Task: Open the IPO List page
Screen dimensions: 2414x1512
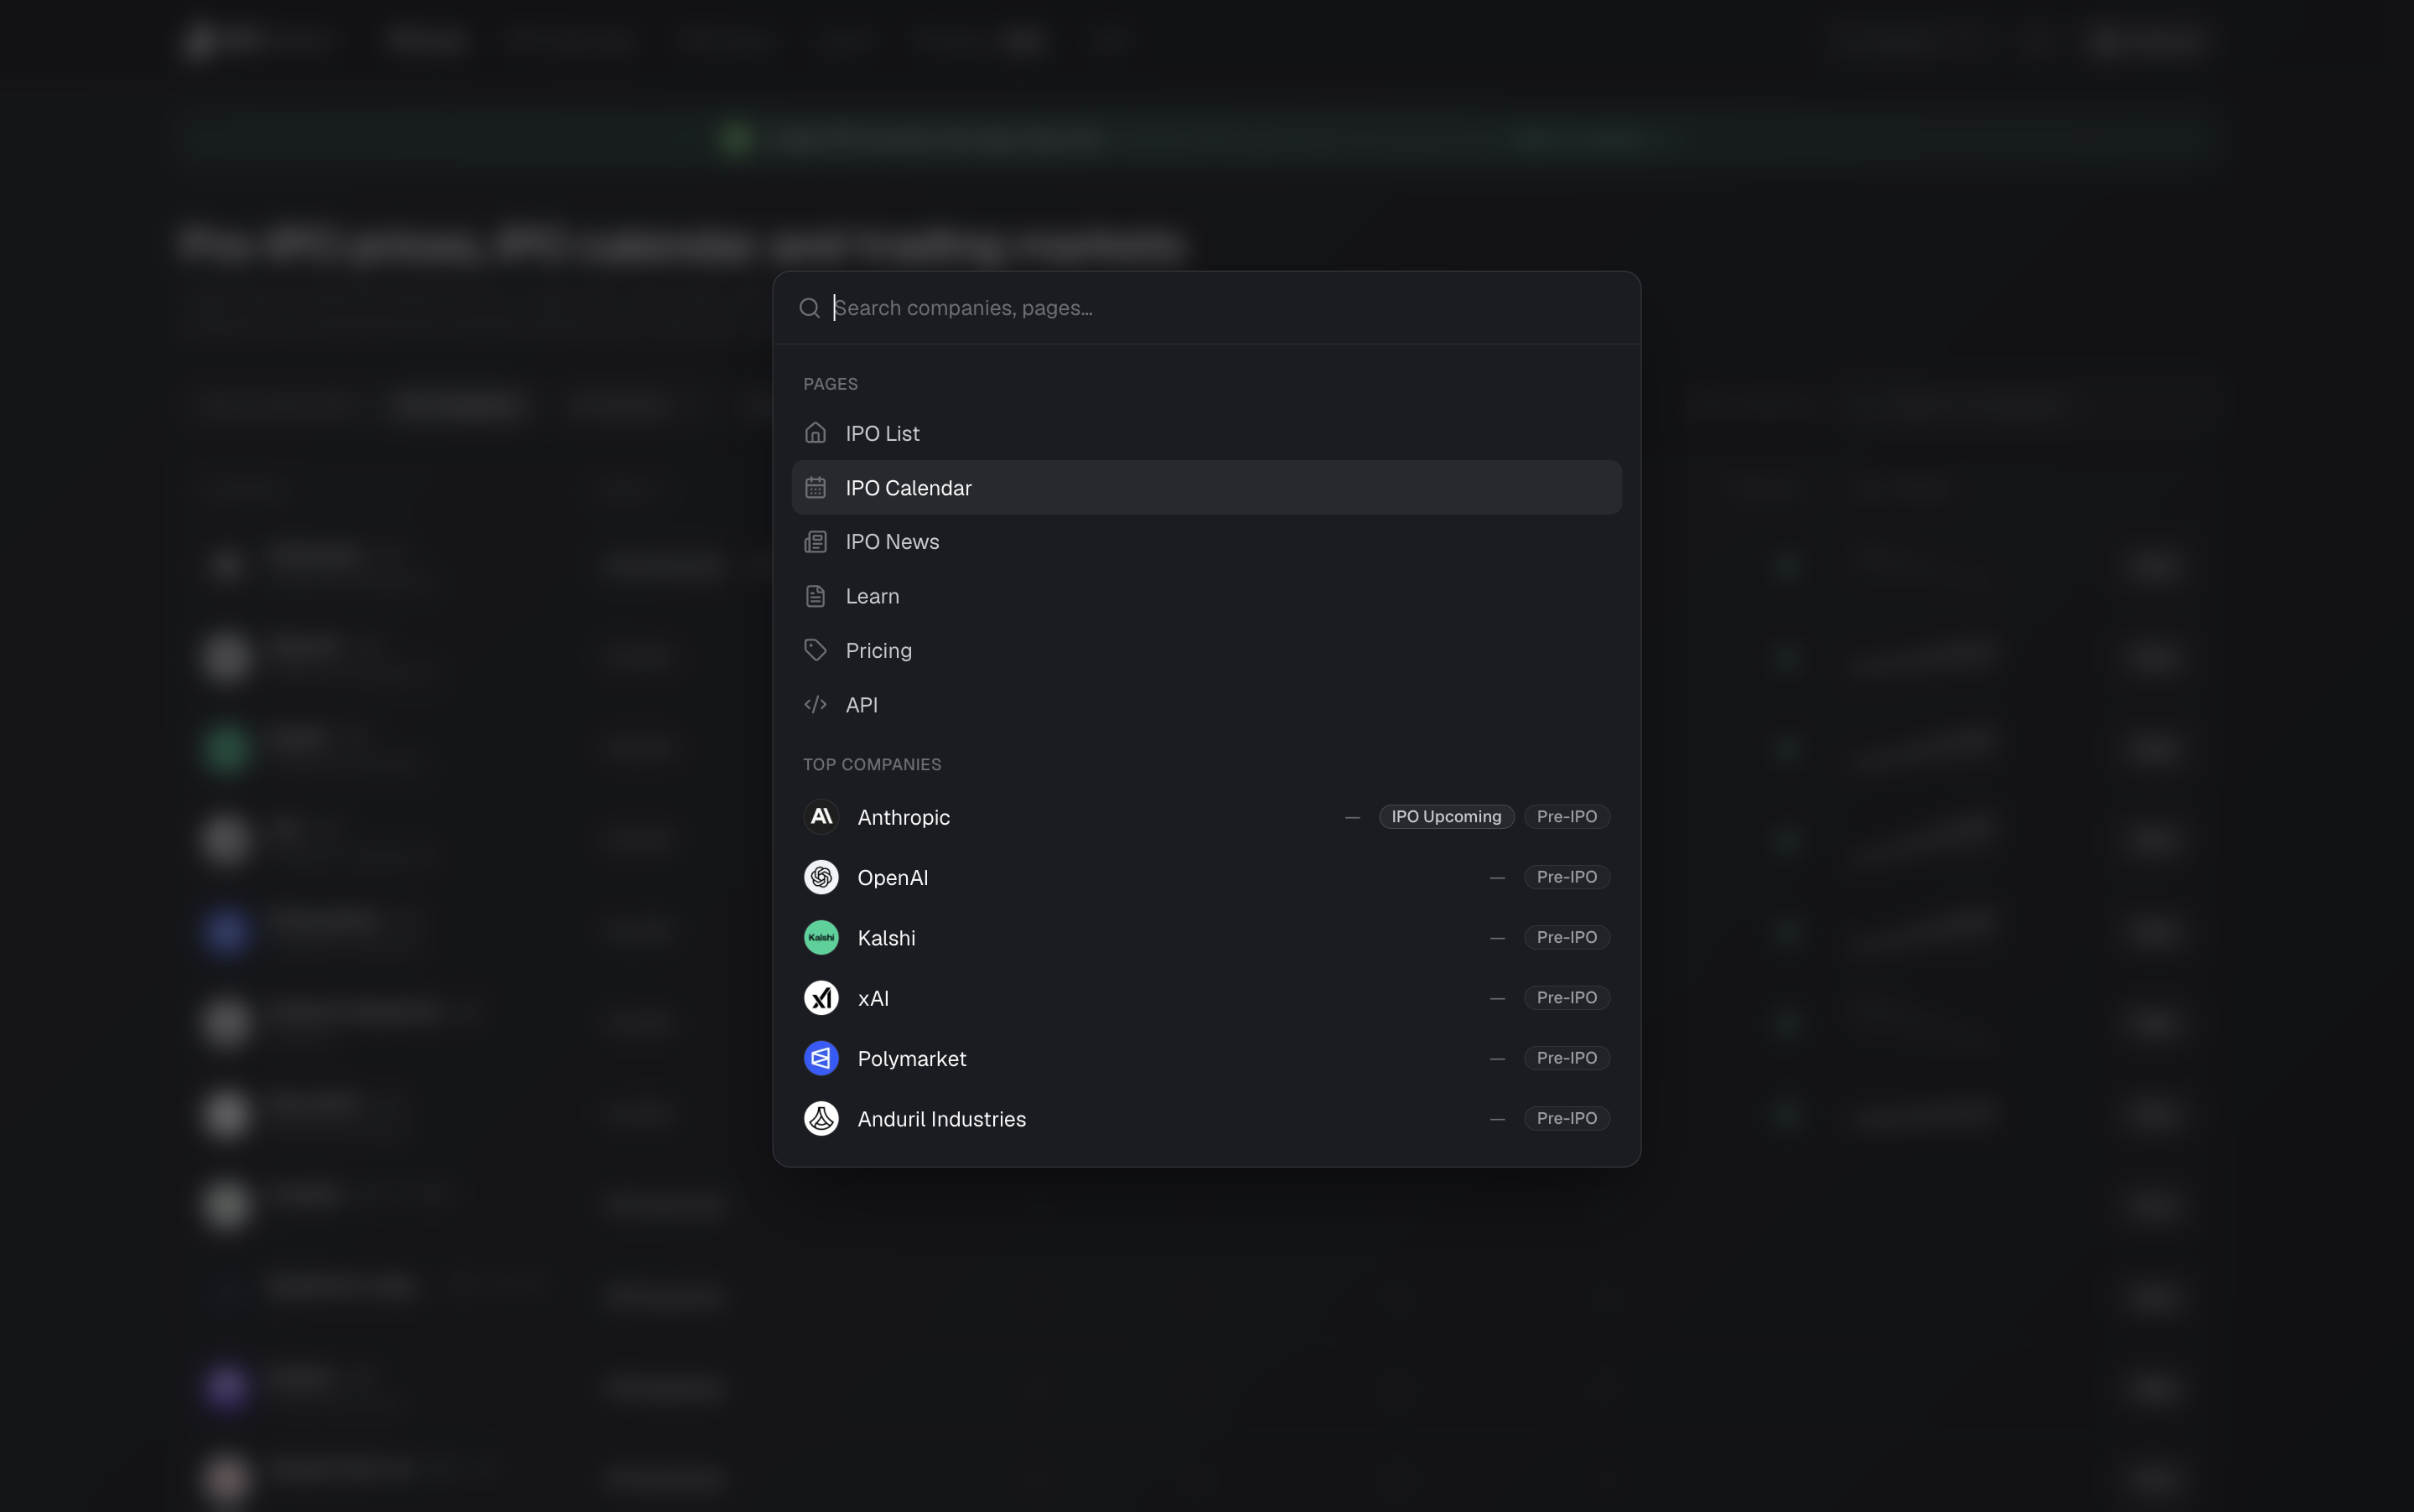Action: point(1206,433)
